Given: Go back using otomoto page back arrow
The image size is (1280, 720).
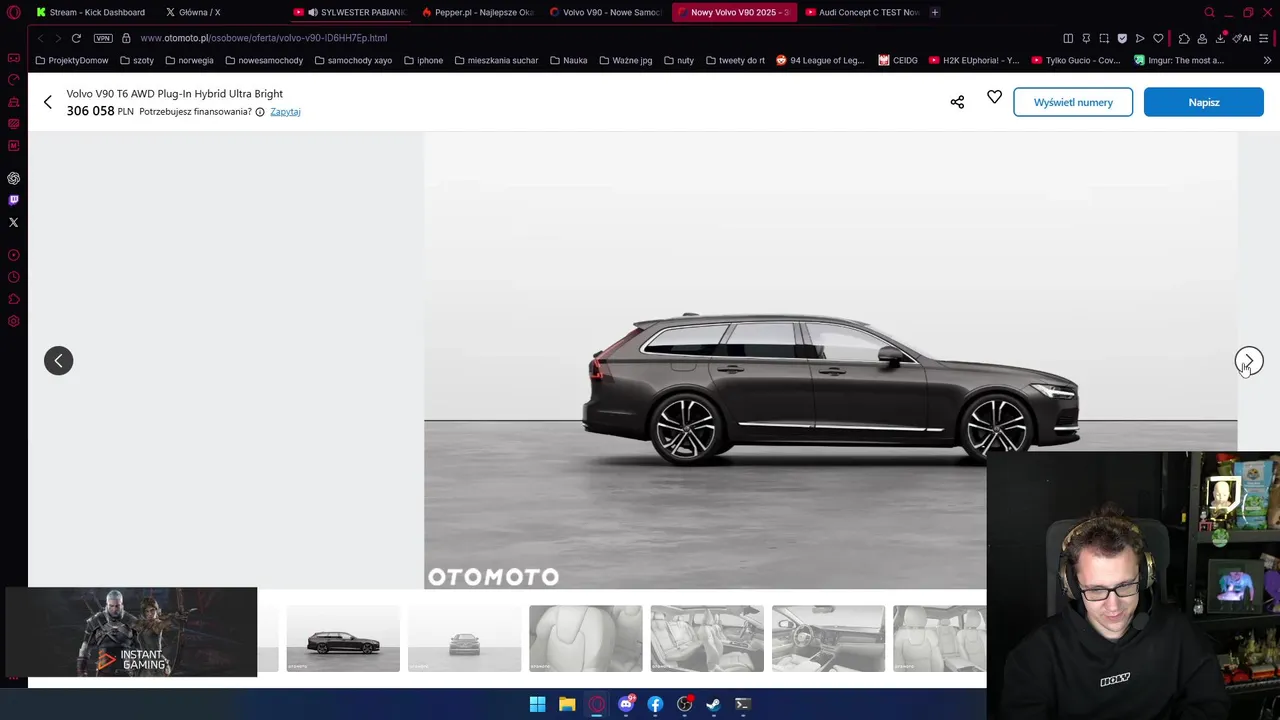Looking at the screenshot, I should 47,102.
